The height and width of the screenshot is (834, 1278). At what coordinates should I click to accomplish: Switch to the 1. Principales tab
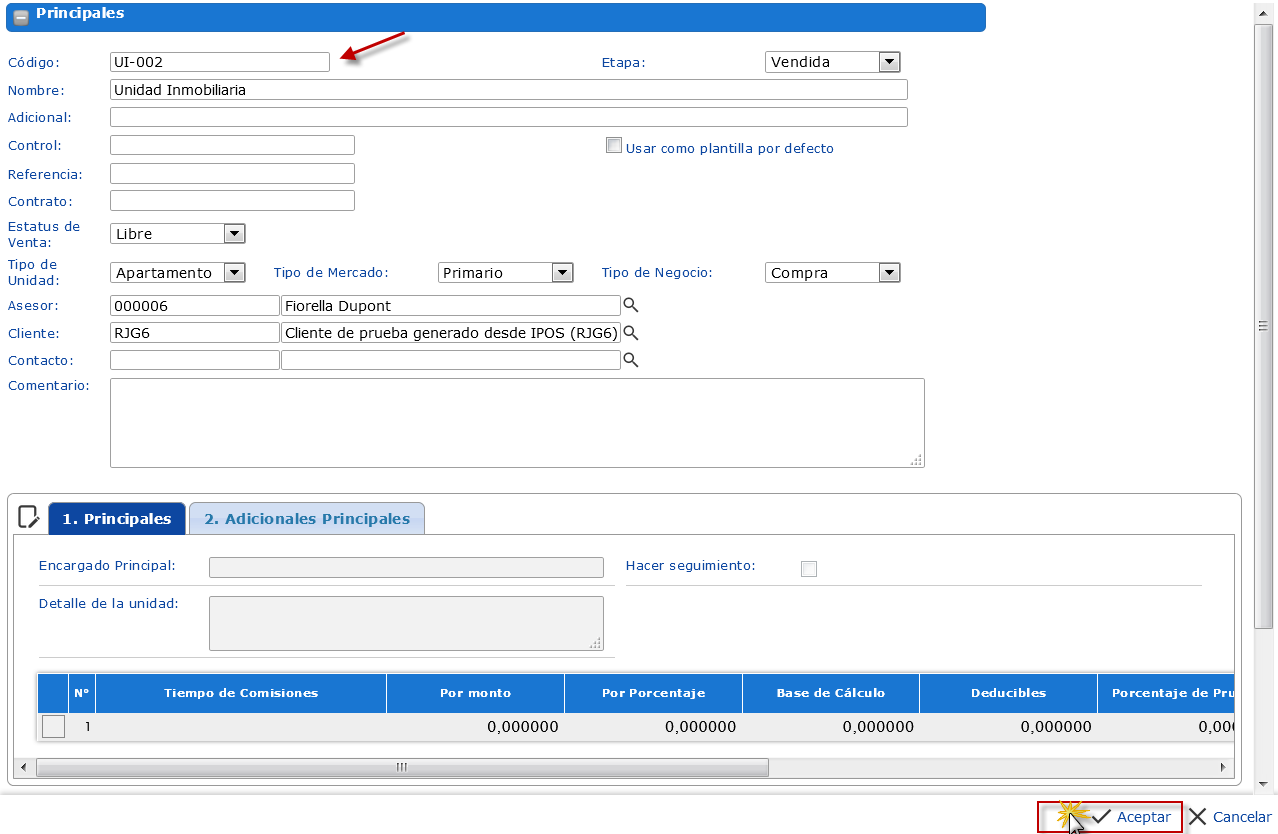117,519
